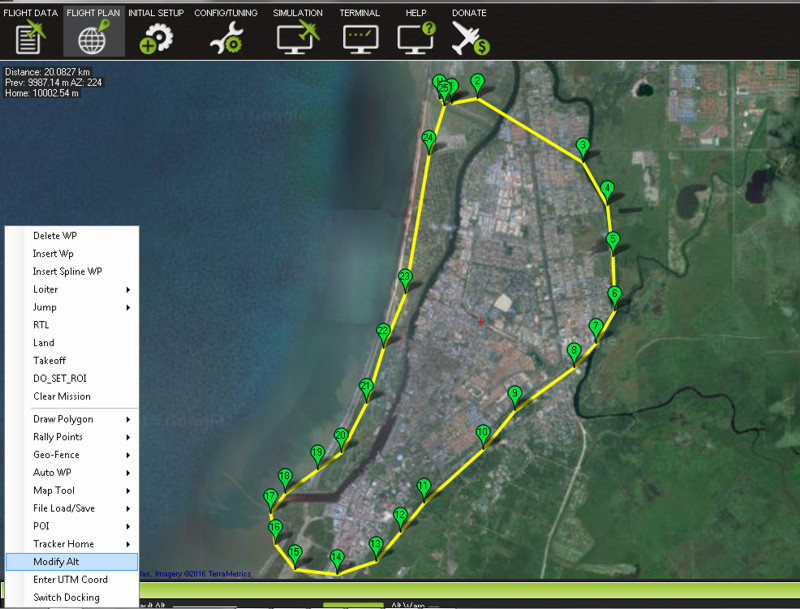This screenshot has width=800, height=609.
Task: Select Modify Alt from context menu
Action: pyautogui.click(x=71, y=562)
